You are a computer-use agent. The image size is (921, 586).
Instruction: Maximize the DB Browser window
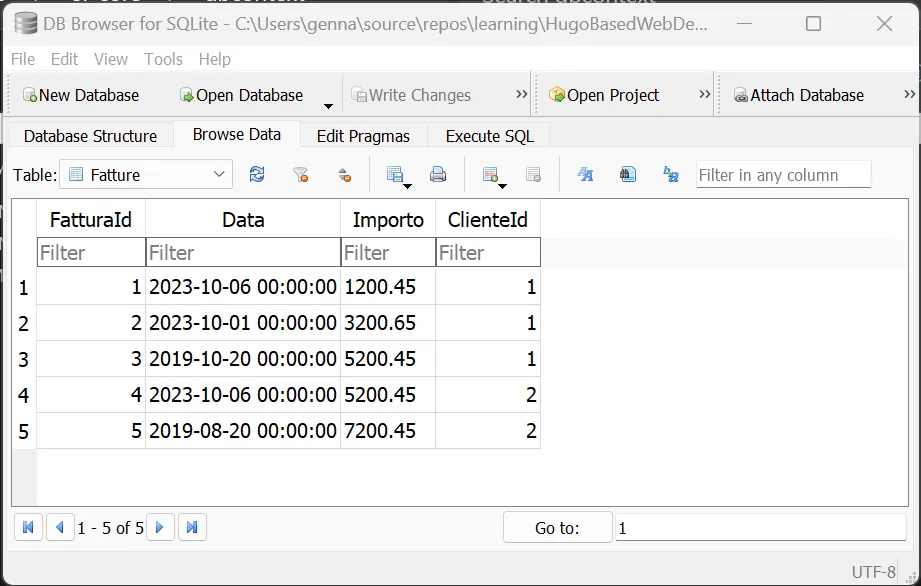[x=814, y=23]
